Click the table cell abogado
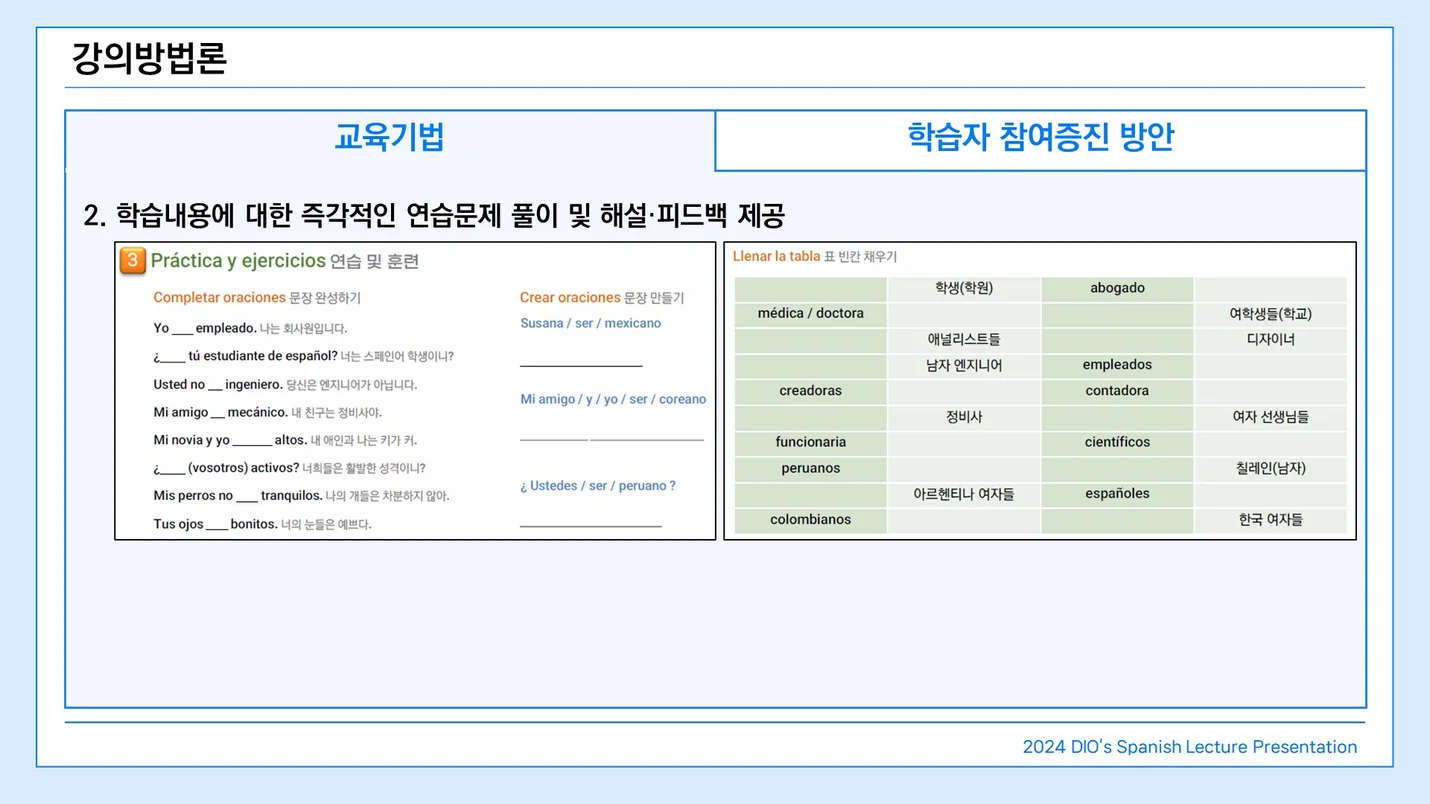1430x804 pixels. [1117, 288]
